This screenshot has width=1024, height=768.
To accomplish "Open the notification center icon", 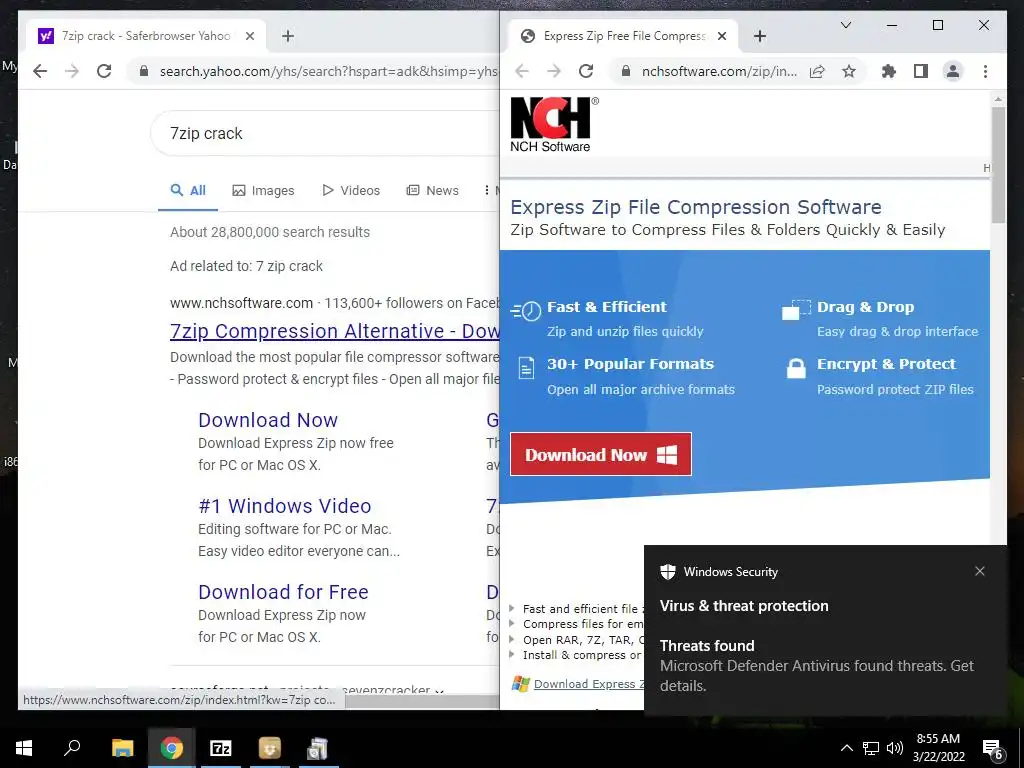I will [993, 750].
